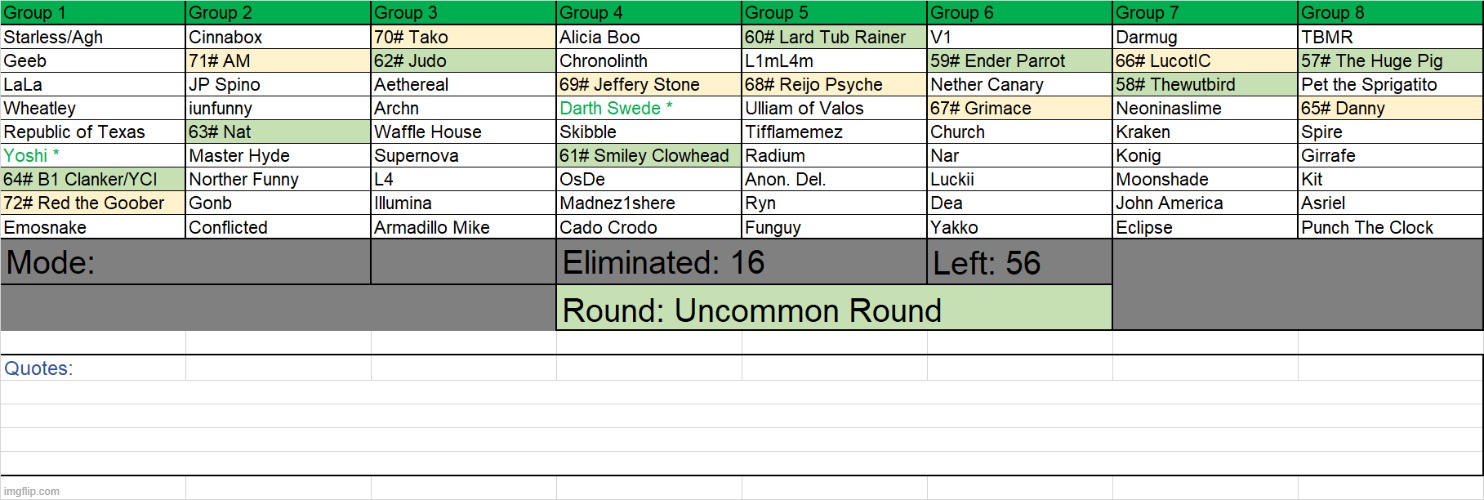
Task: Select the Group 1 header cell
Action: [x=93, y=13]
